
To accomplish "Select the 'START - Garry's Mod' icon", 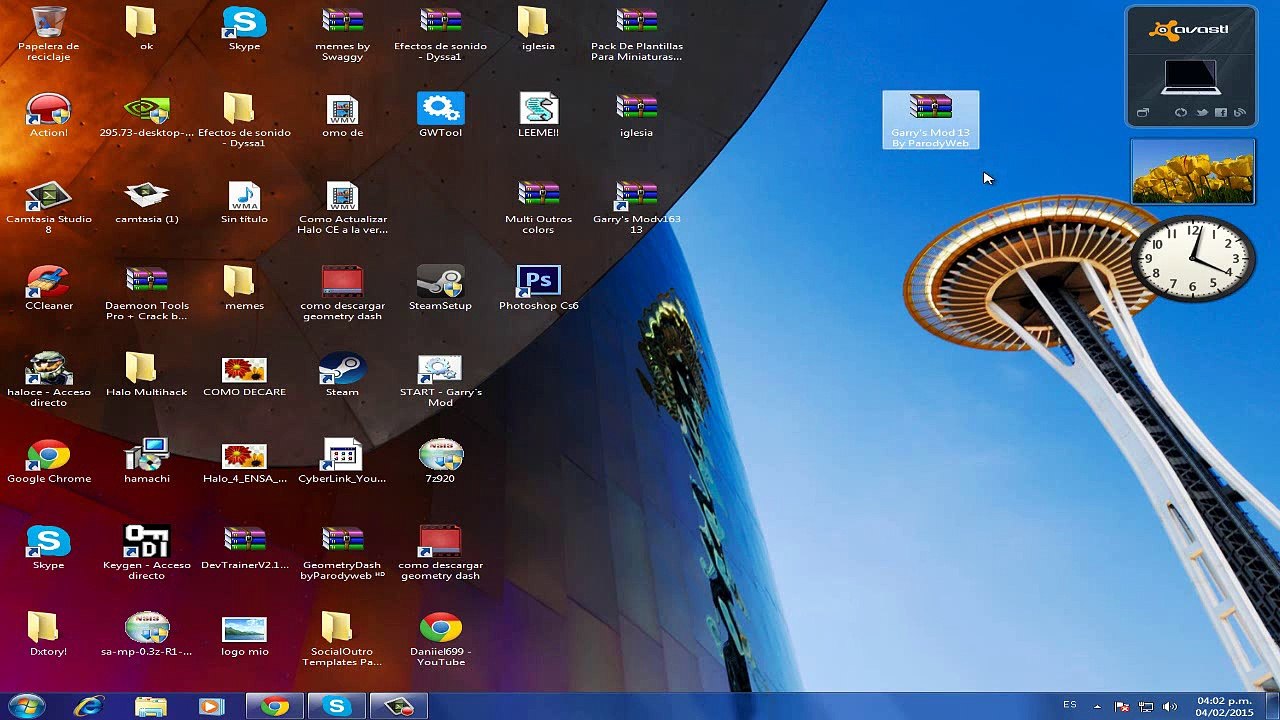I will click(440, 380).
